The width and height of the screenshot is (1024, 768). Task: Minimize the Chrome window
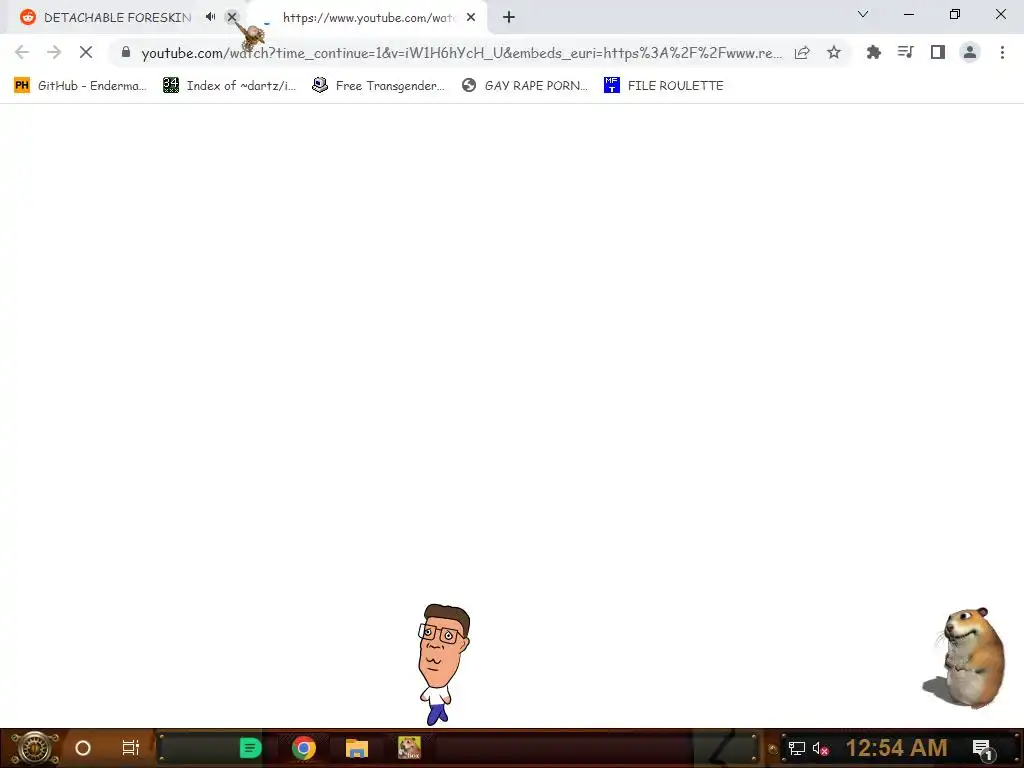908,14
